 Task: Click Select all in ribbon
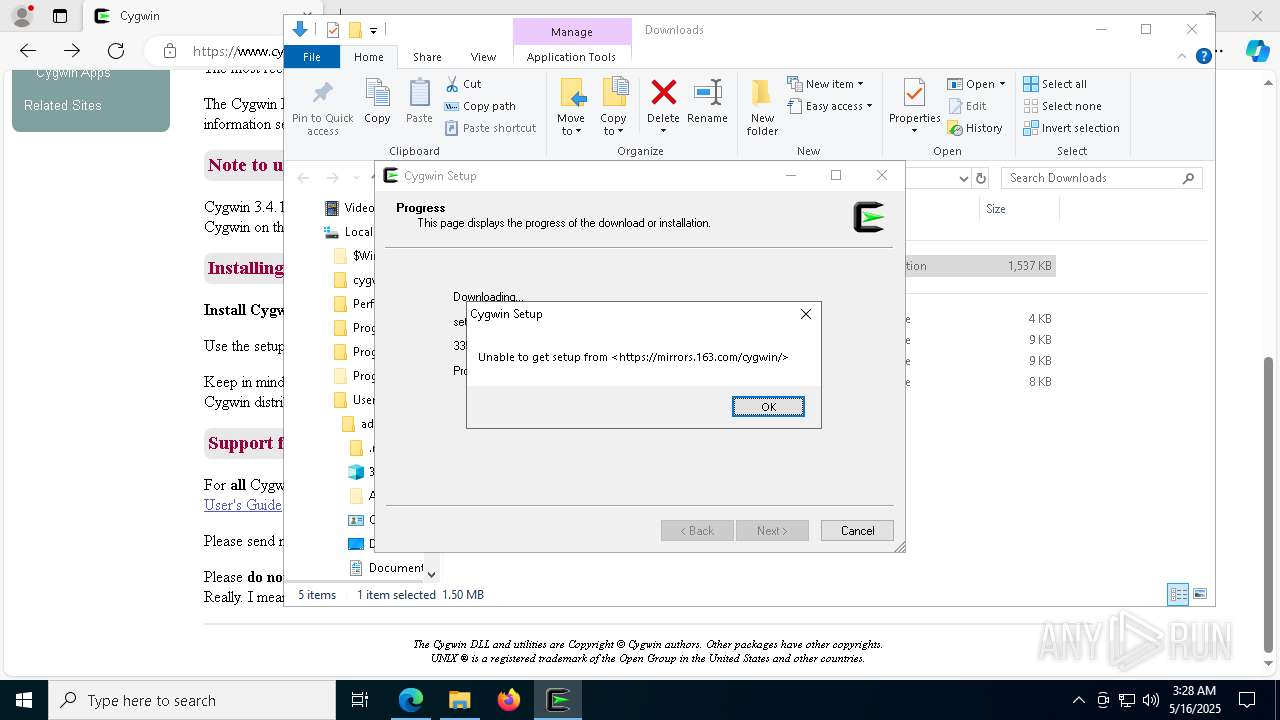(x=1055, y=84)
